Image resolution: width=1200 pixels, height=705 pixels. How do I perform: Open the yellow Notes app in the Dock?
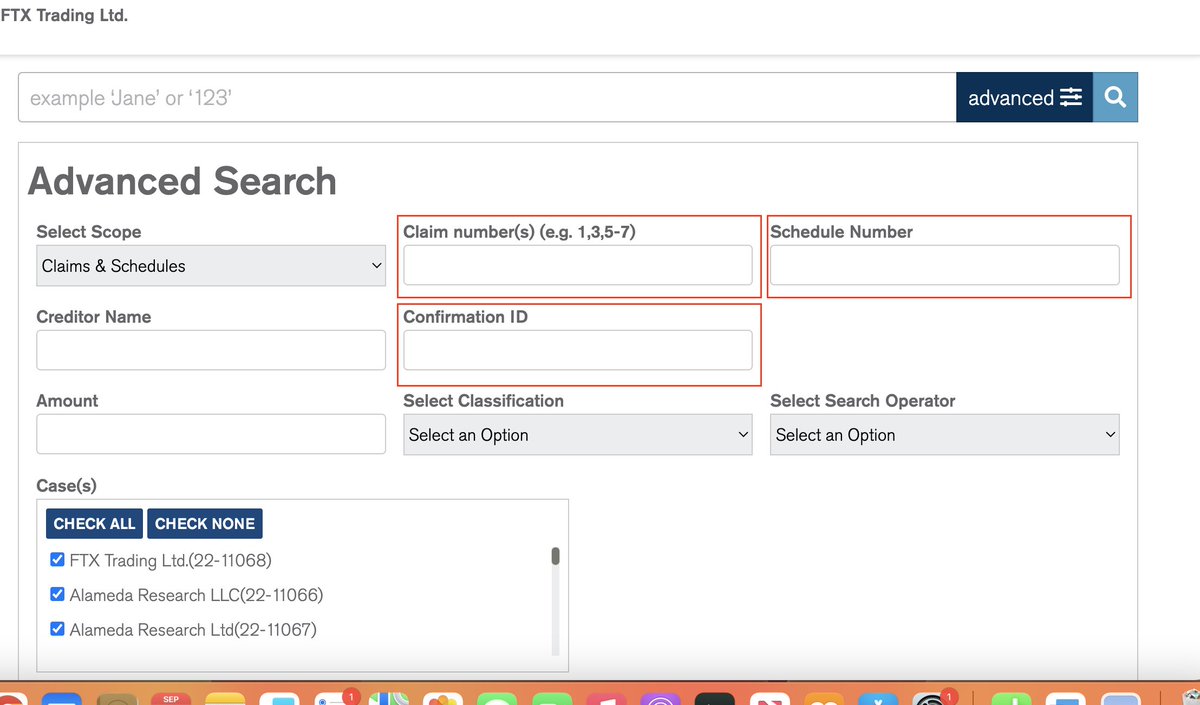[225, 698]
